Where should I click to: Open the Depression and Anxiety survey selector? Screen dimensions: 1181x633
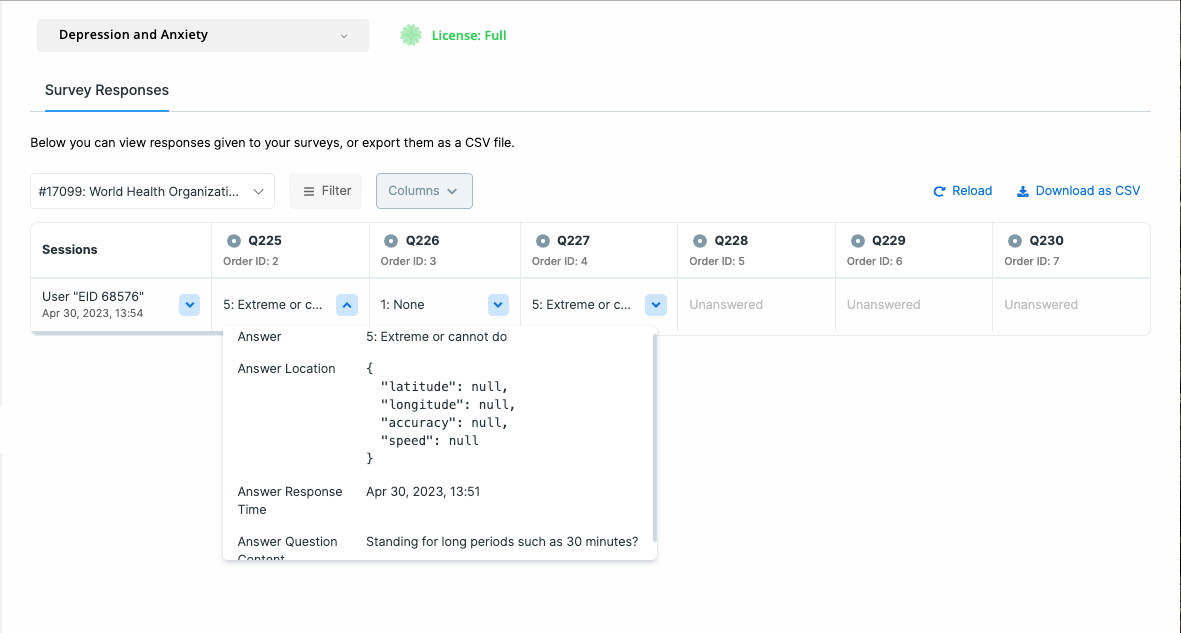[x=202, y=34]
